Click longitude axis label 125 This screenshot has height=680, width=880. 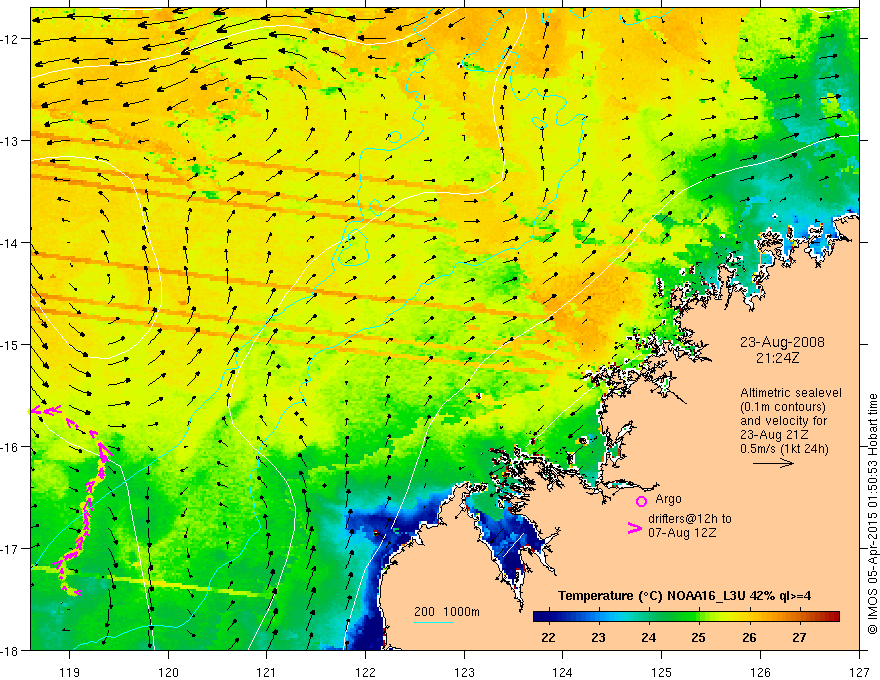(662, 672)
